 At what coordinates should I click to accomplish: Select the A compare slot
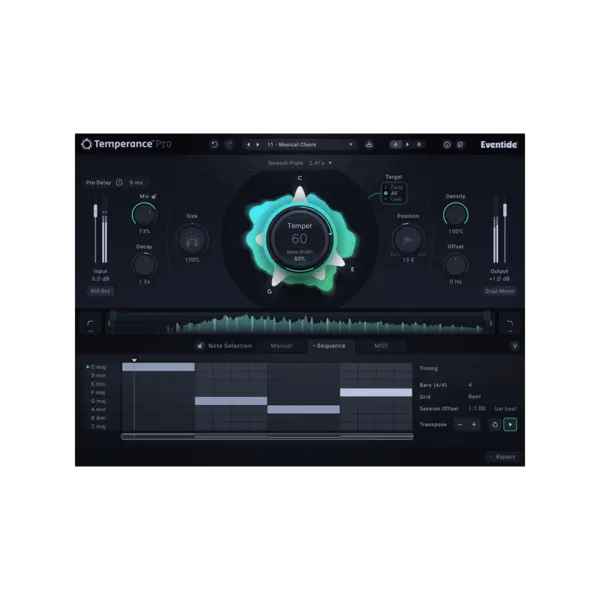[x=396, y=145]
